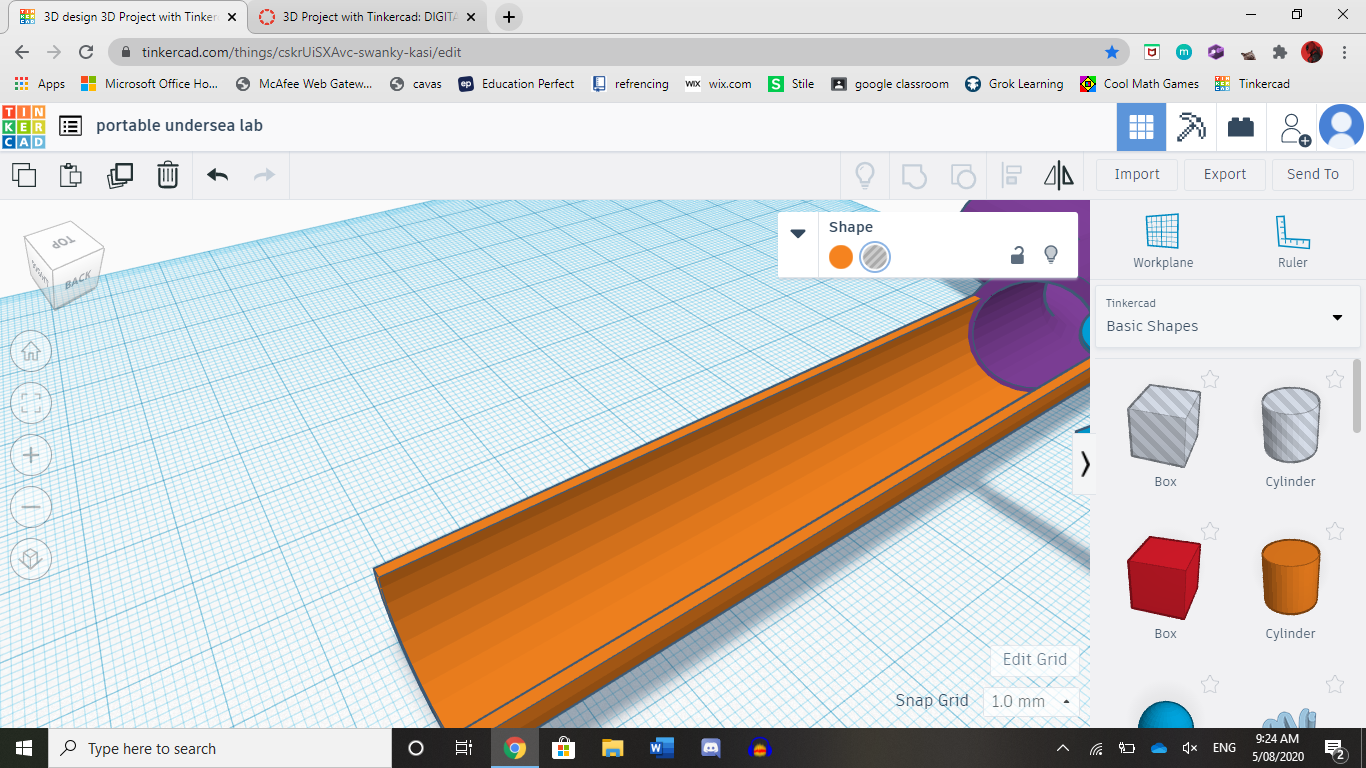Switch to orthographic view cube icon
Screen dimensions: 1366x768
[x=31, y=559]
